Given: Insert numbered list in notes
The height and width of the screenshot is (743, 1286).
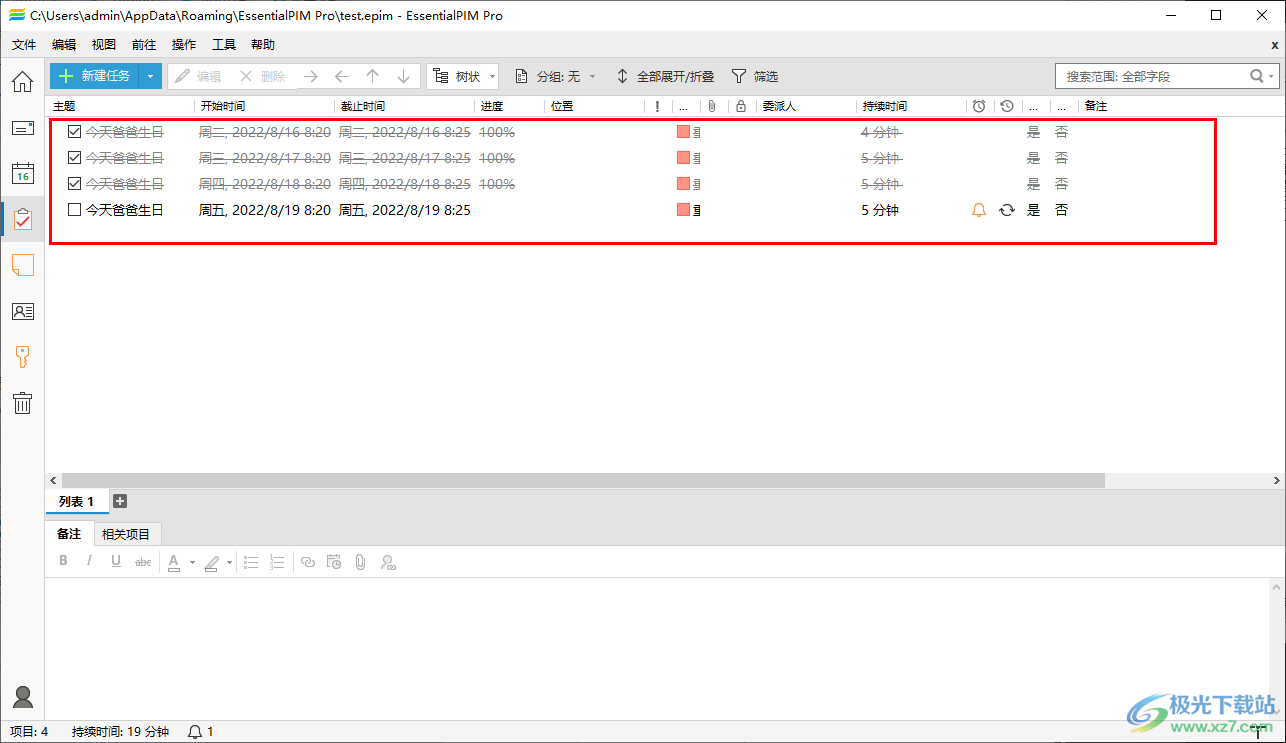Looking at the screenshot, I should tap(278, 562).
